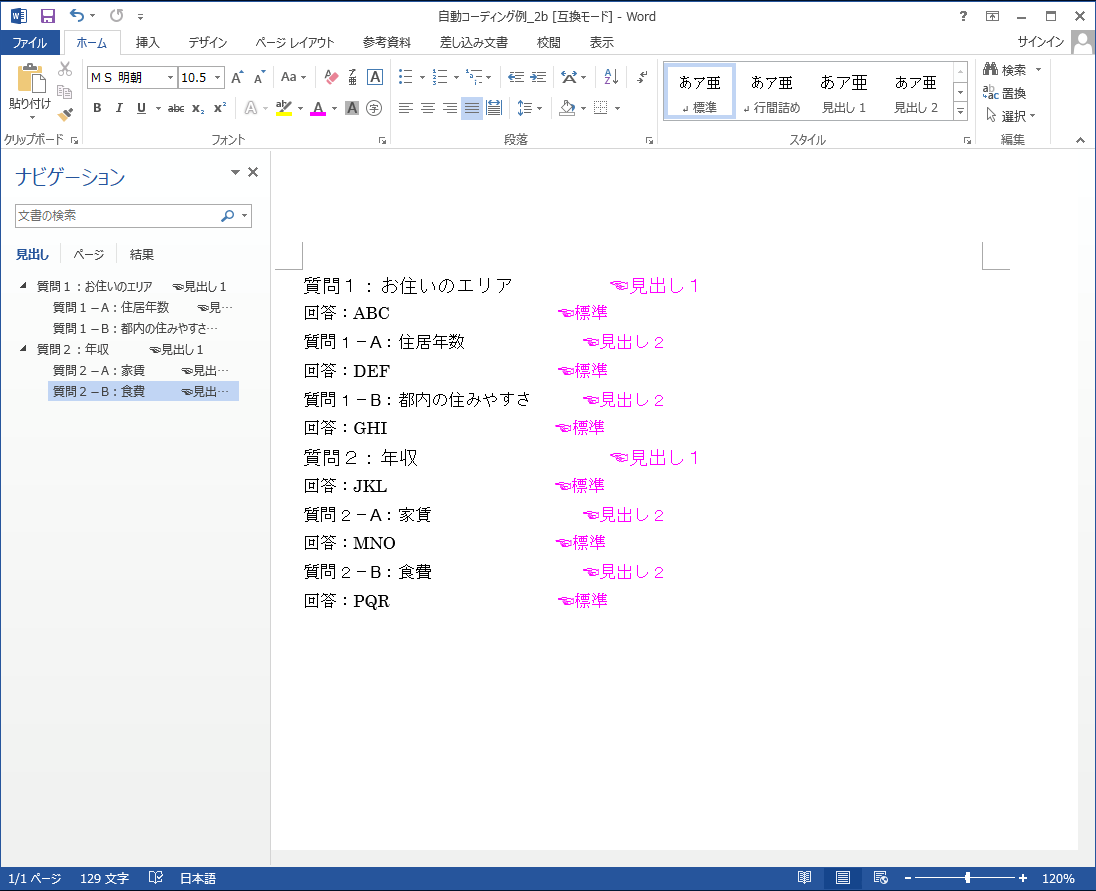
Task: Save the document using the floppy disk icon
Action: [48, 16]
